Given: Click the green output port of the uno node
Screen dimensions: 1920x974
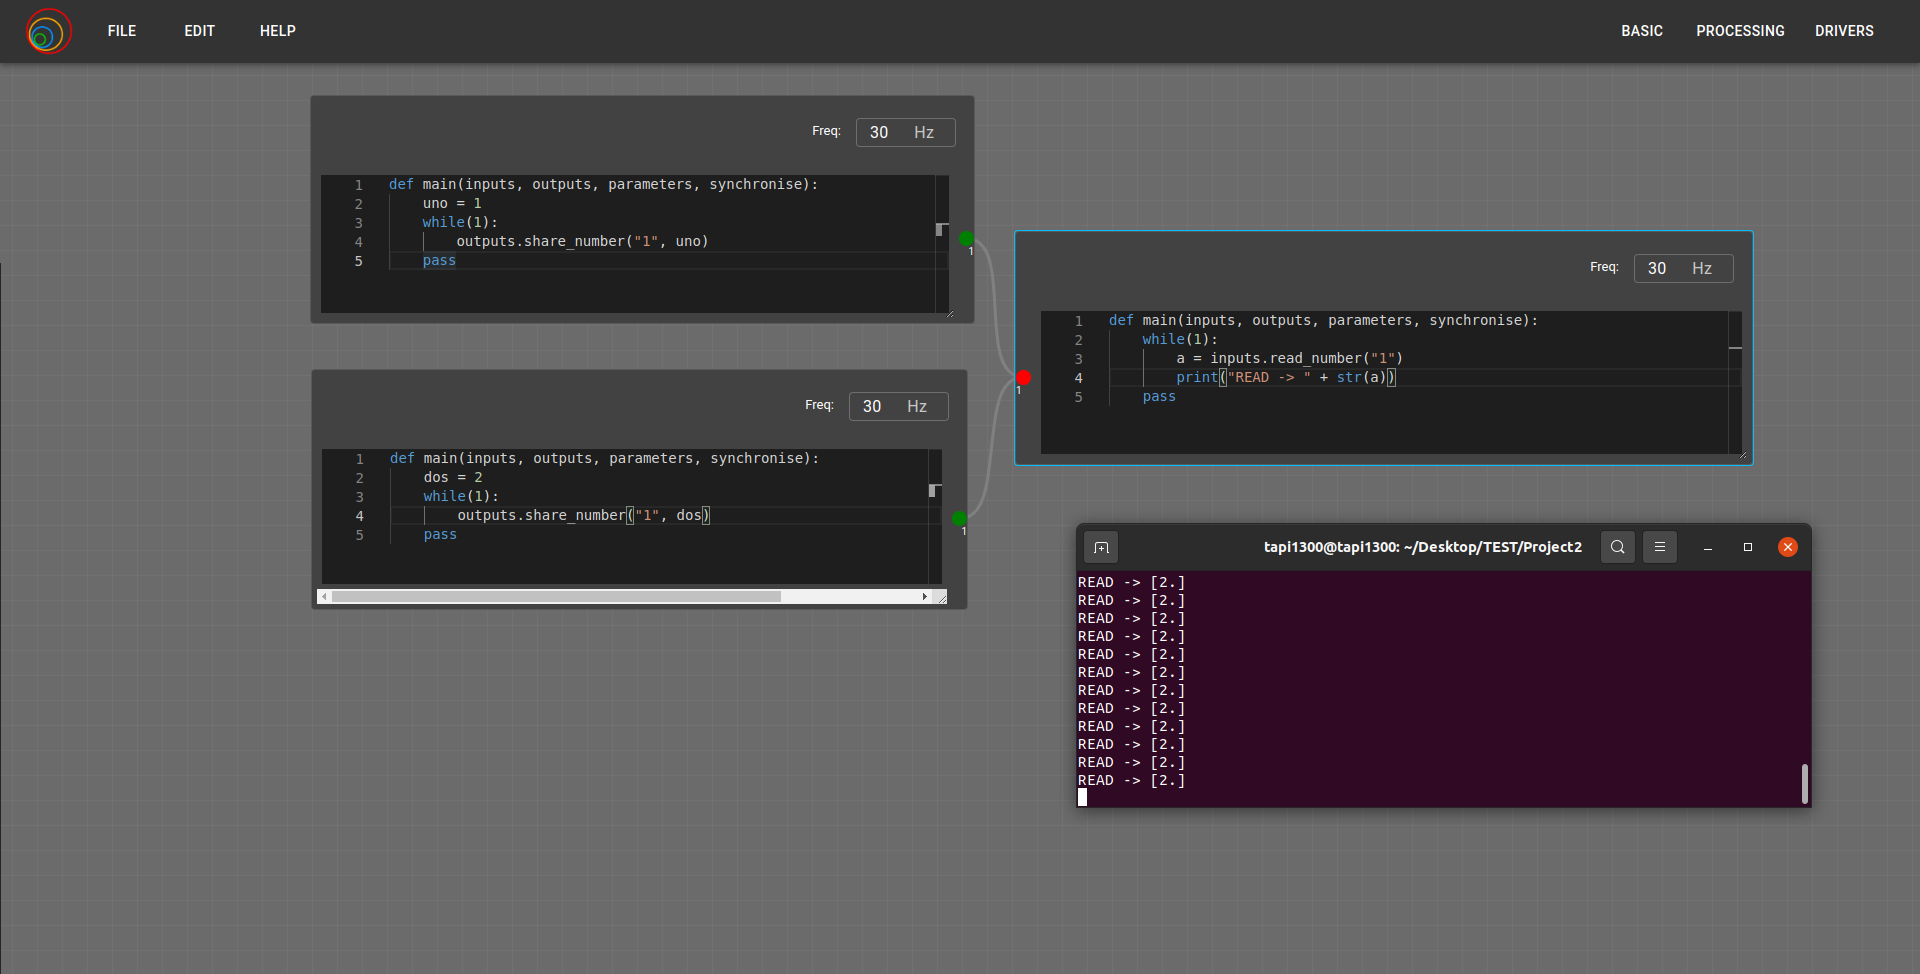Looking at the screenshot, I should tap(966, 238).
